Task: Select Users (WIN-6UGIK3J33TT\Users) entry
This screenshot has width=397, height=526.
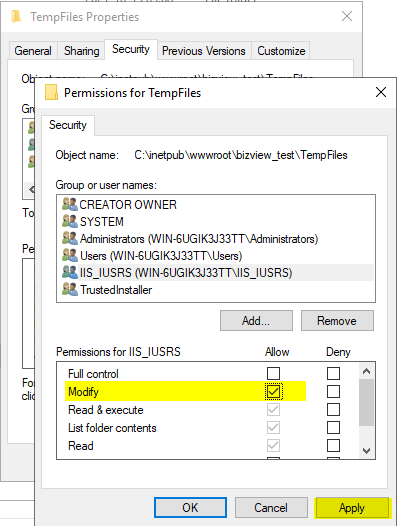Action: point(215,256)
